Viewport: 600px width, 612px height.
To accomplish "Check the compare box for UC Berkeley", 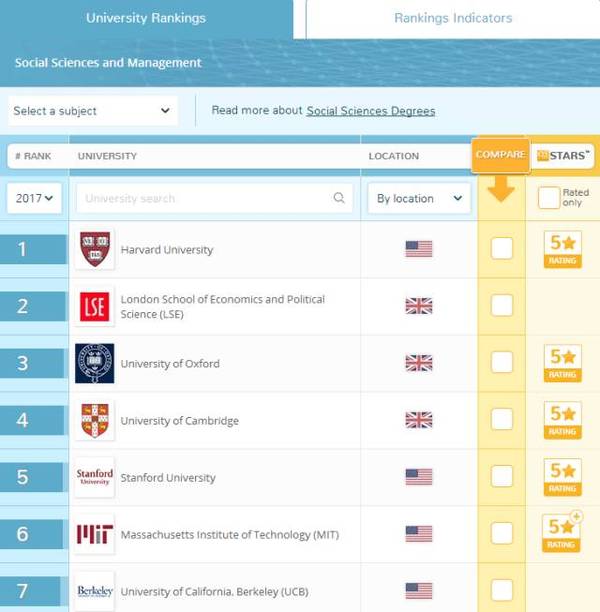I will click(x=502, y=590).
